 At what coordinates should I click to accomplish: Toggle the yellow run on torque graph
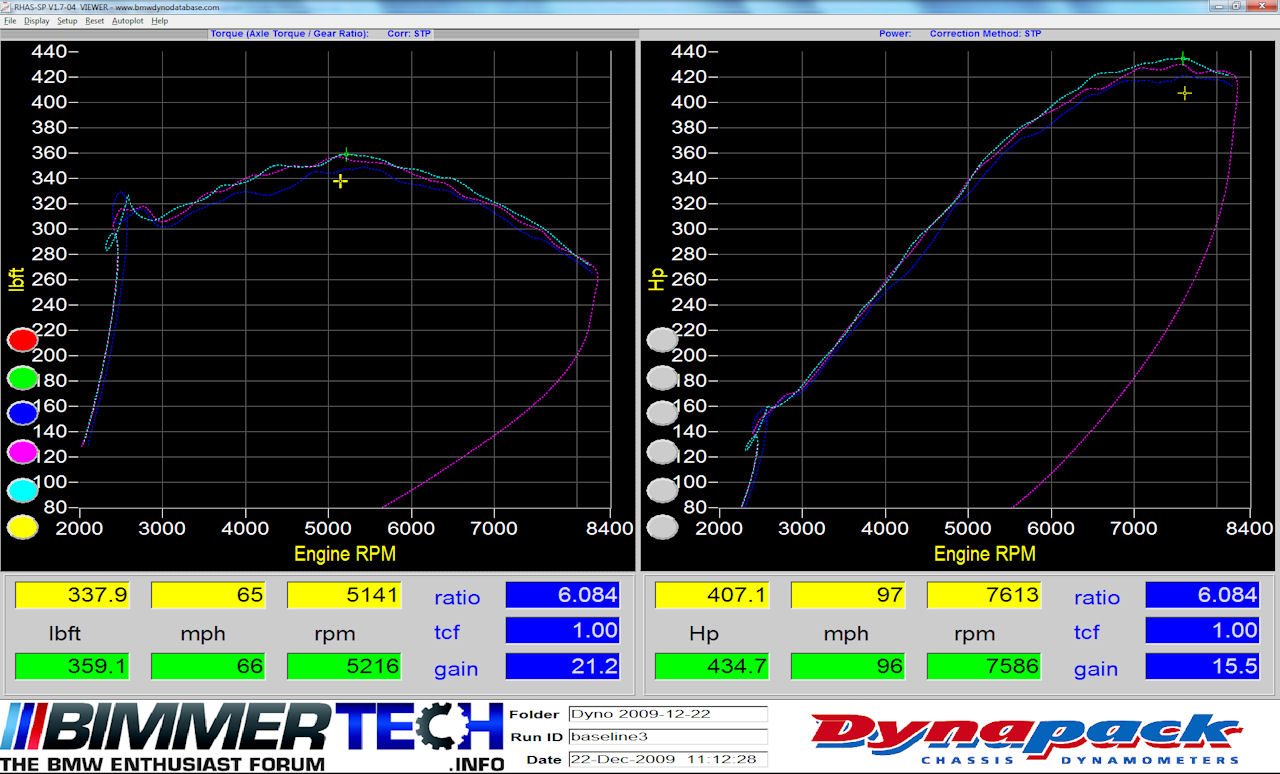(x=22, y=527)
